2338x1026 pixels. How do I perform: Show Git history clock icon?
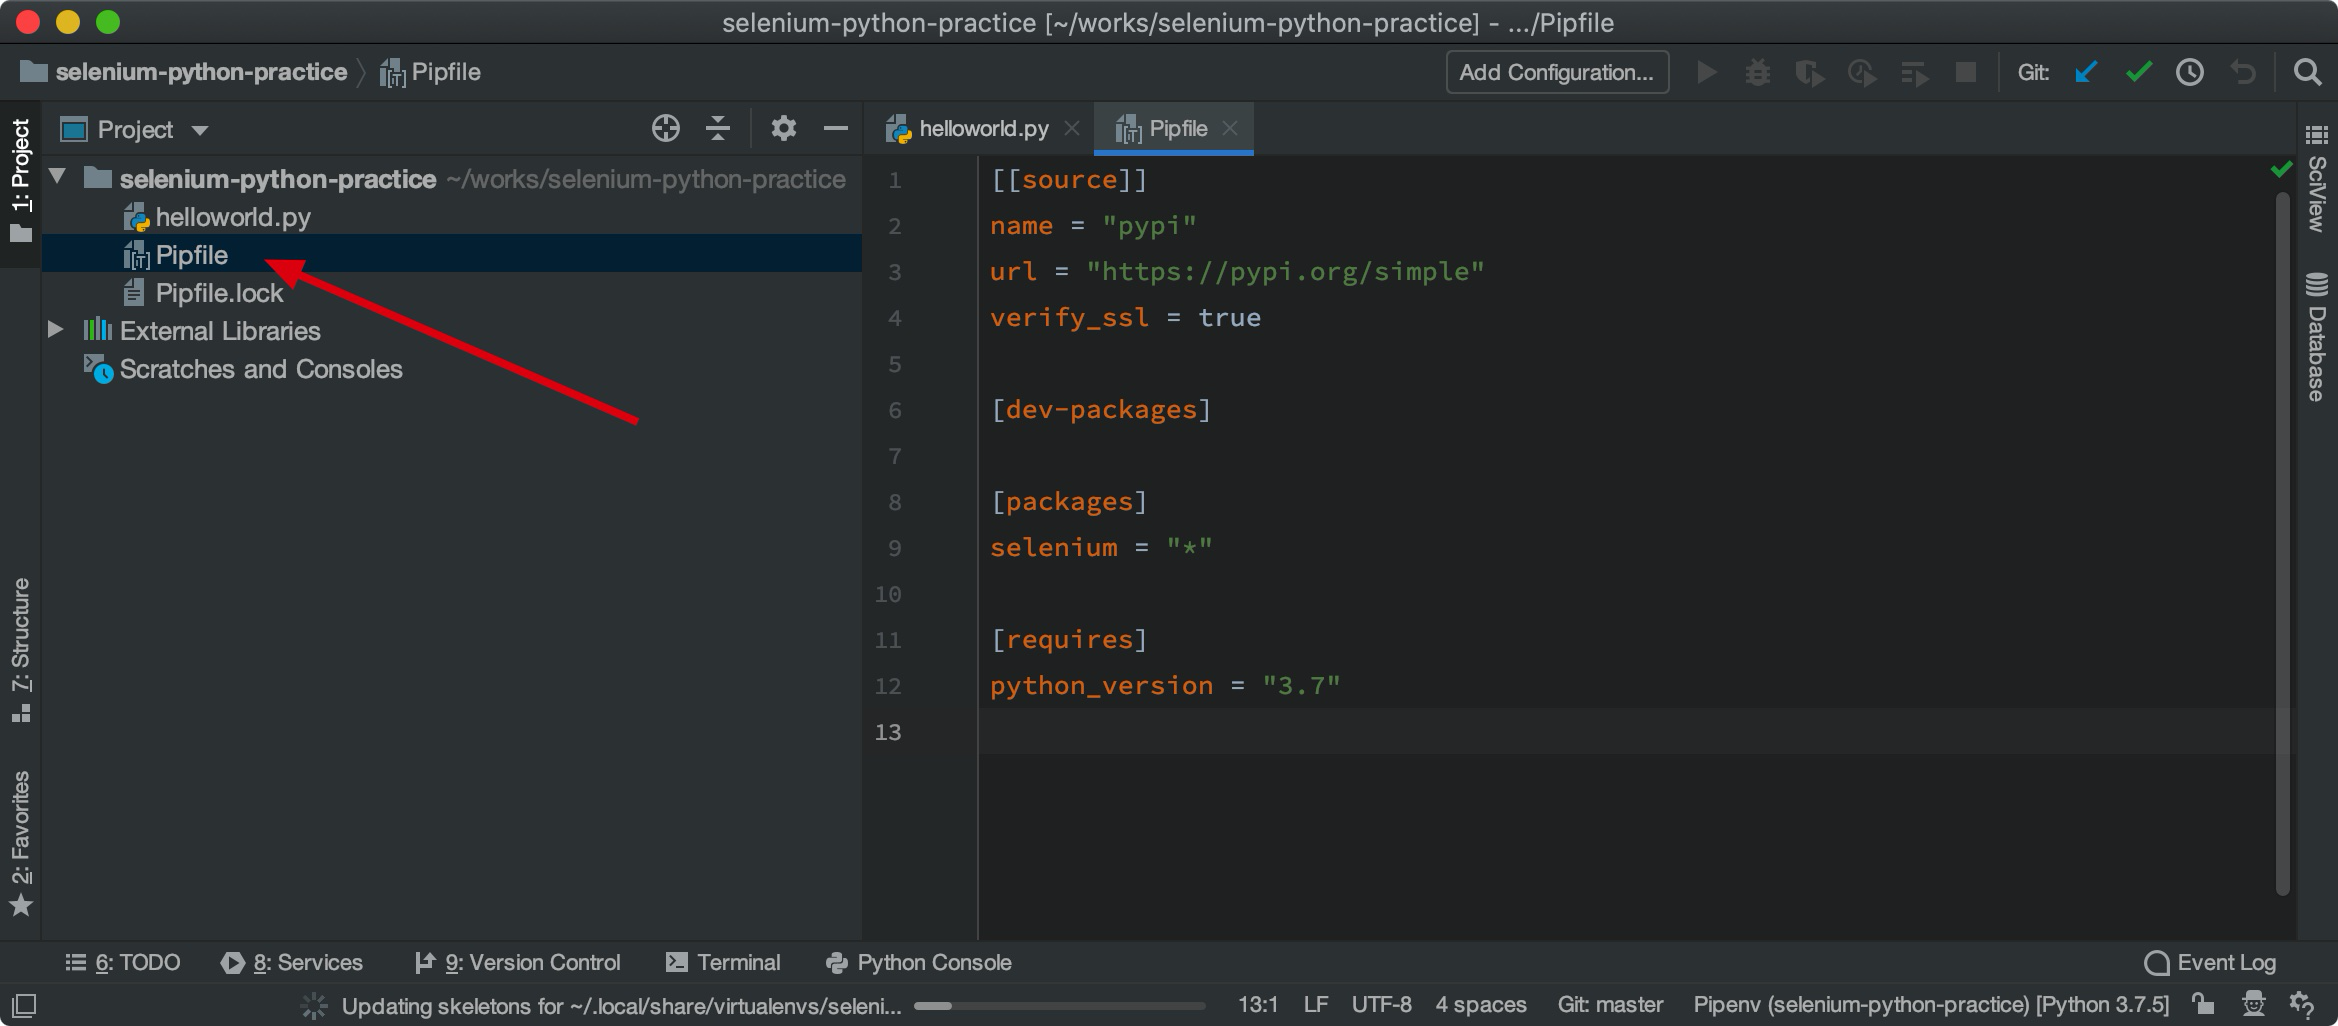pos(2190,72)
